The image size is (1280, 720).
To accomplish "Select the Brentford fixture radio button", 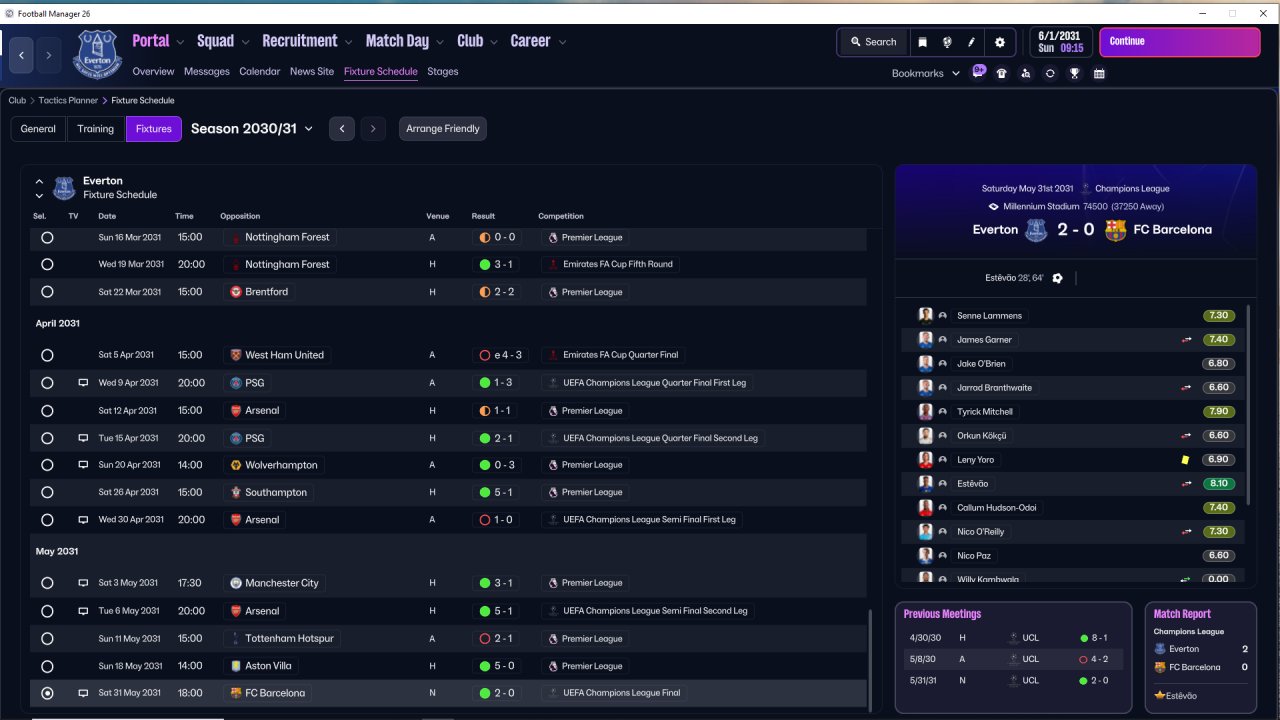I will [x=47, y=292].
